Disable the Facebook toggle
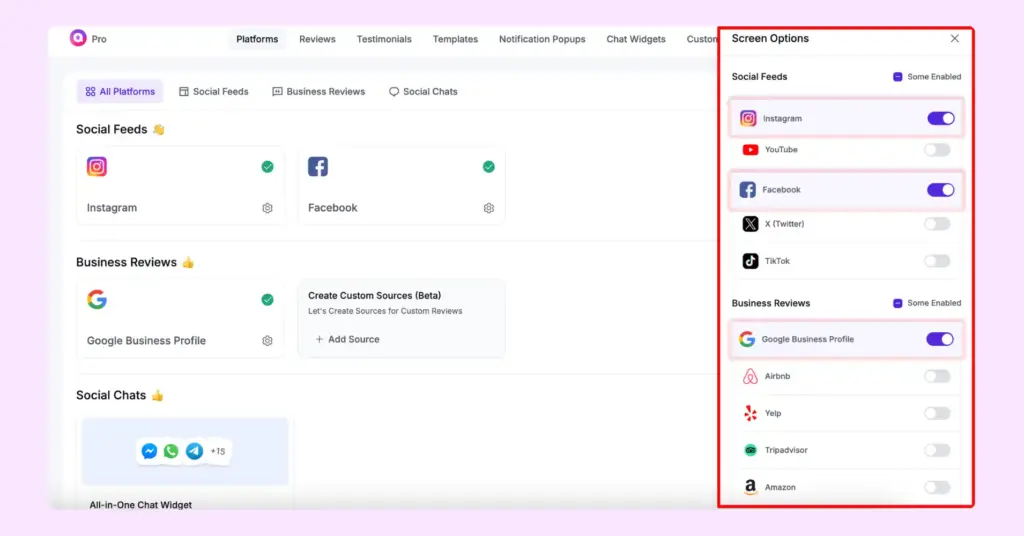 (x=941, y=190)
